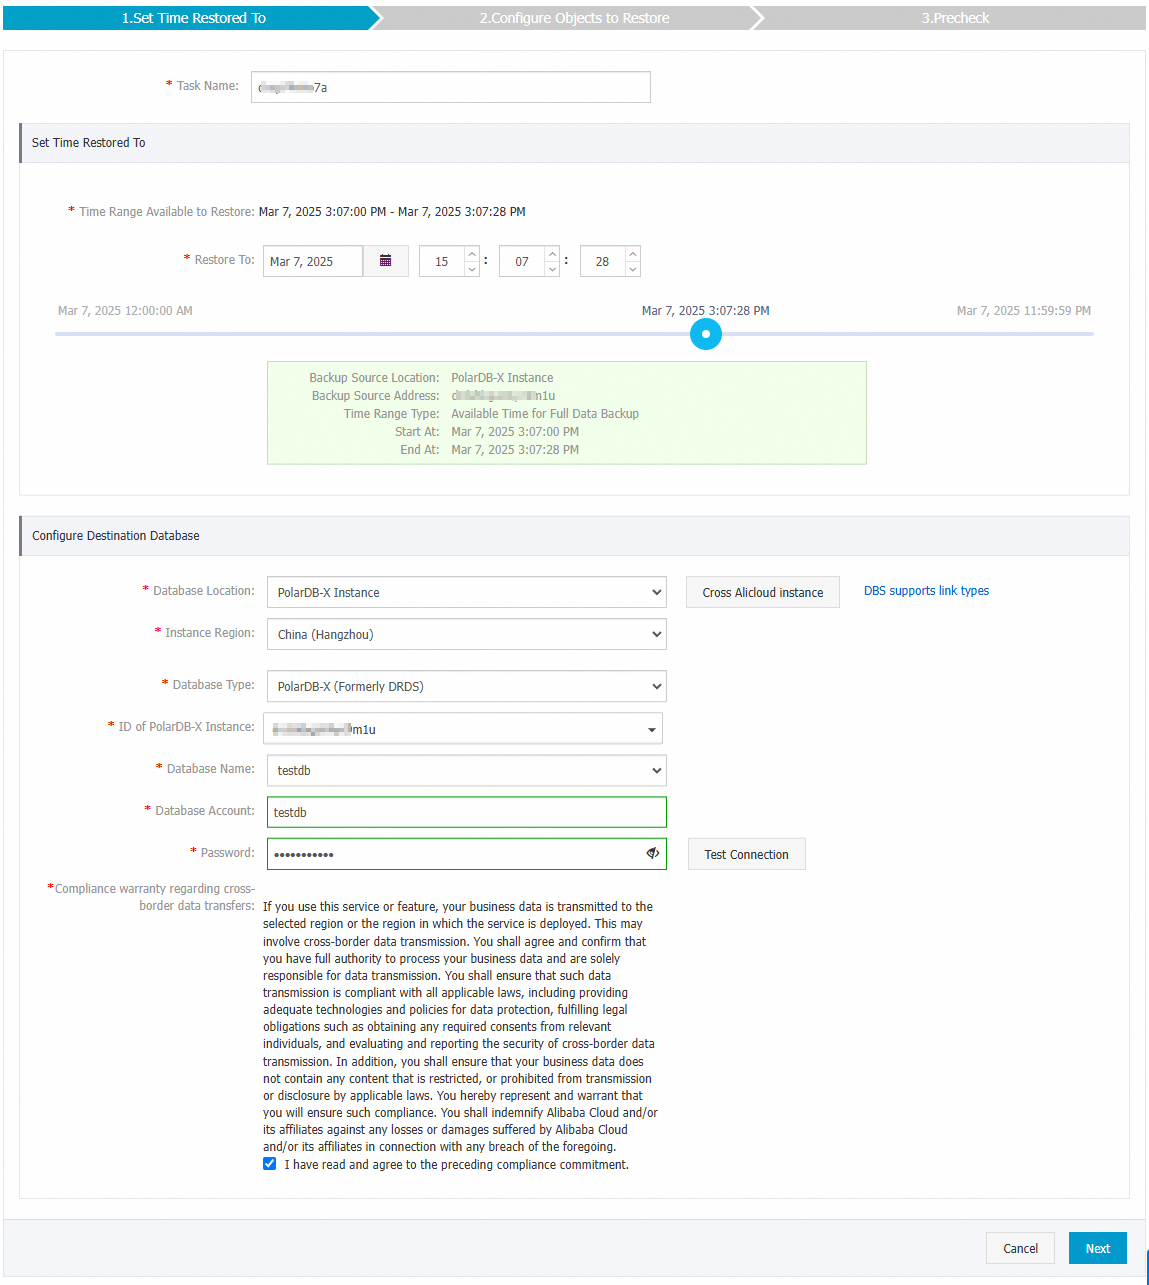Viewport: 1149px width, 1285px height.
Task: Click the Task Name input field
Action: [x=451, y=87]
